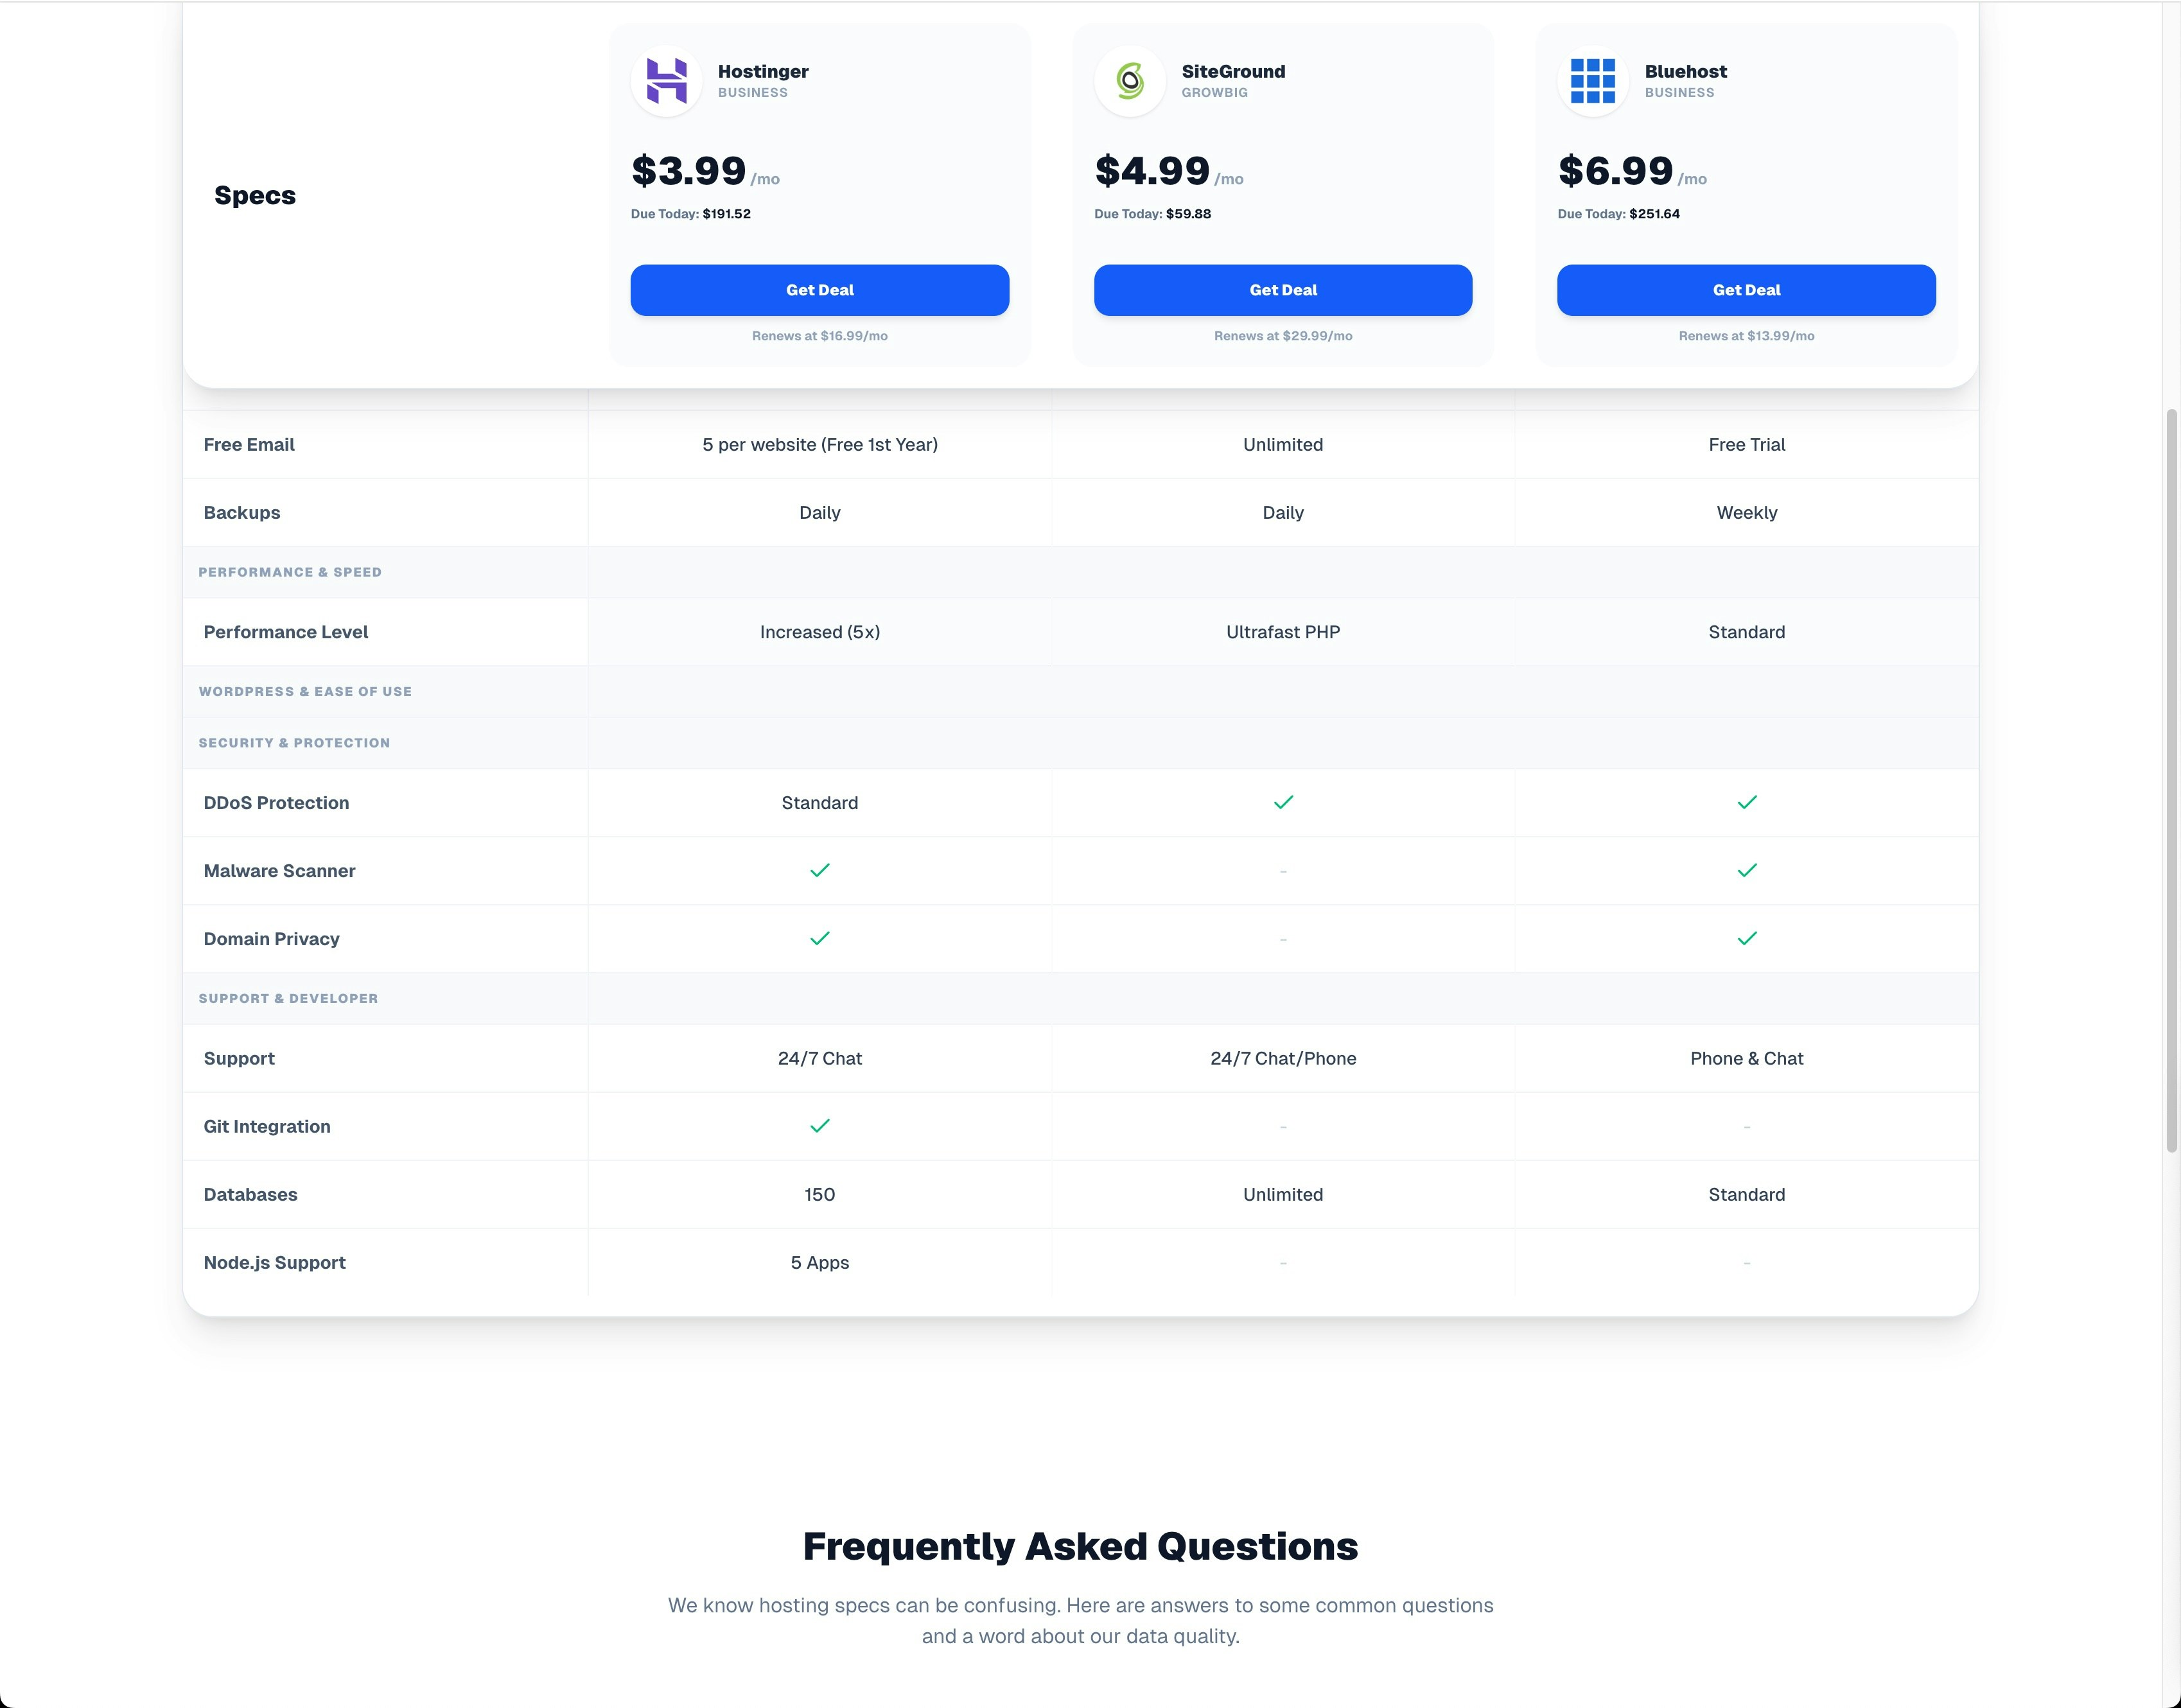
Task: Click the Bluehost grid logo icon
Action: coord(1592,81)
